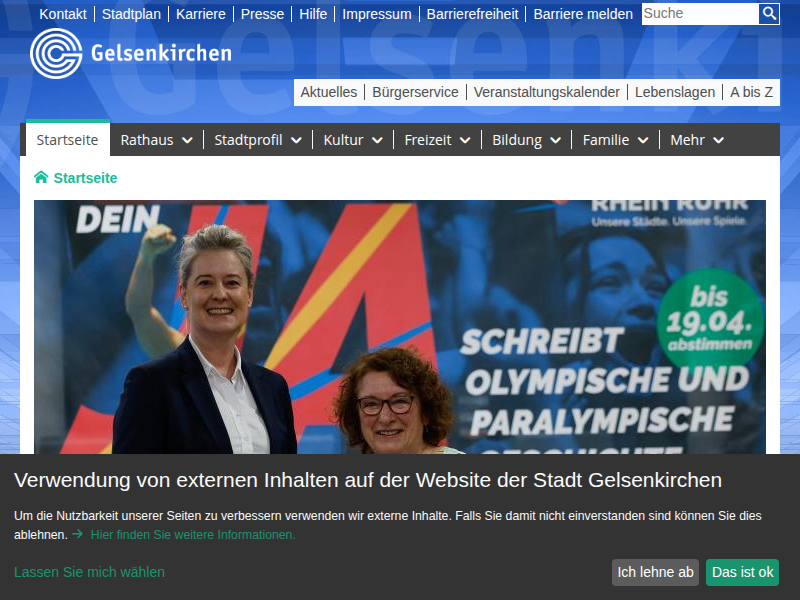800x600 pixels.
Task: Click the green home breadcrumb icon
Action: pyautogui.click(x=41, y=178)
